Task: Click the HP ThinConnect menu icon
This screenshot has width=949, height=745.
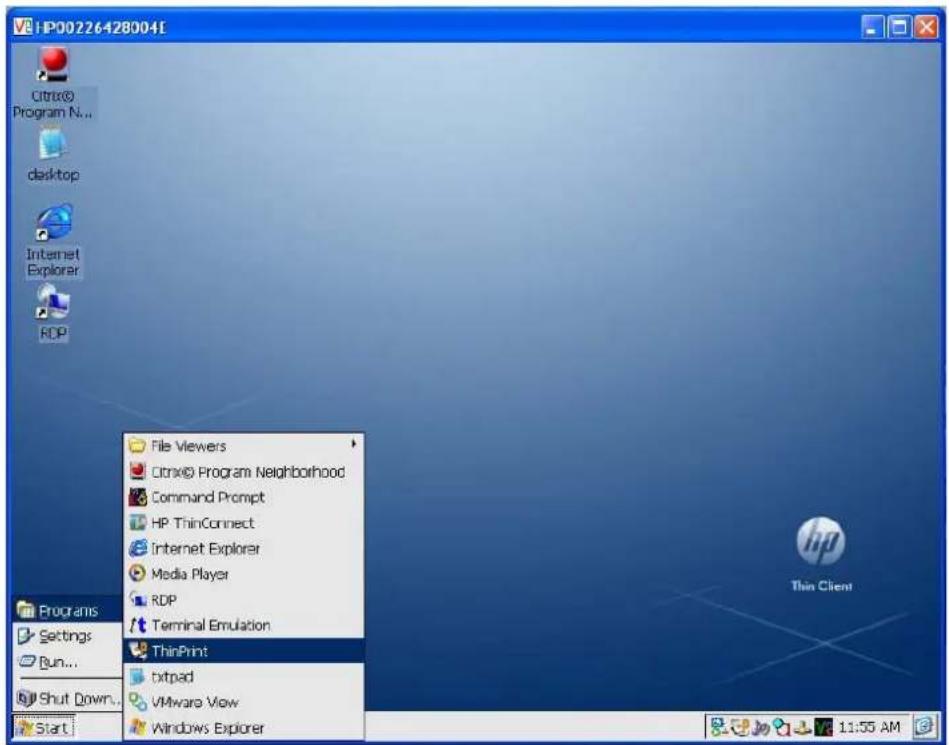Action: 138,523
